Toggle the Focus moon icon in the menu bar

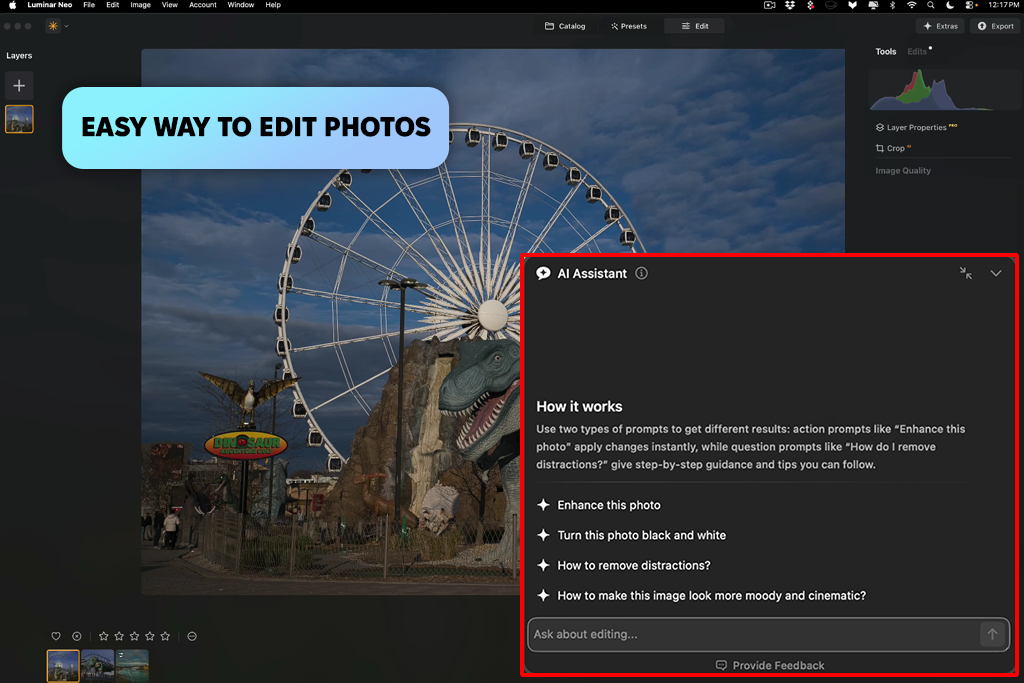click(x=950, y=5)
